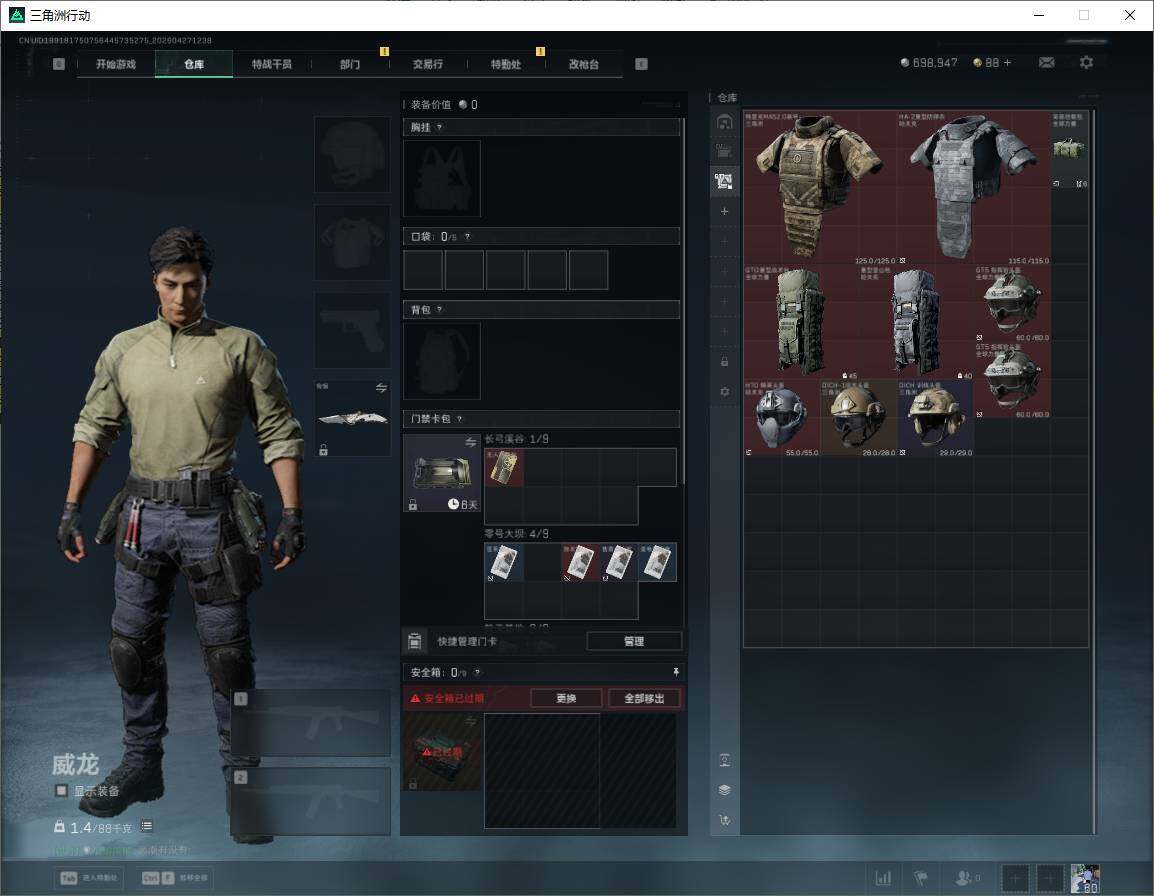Click the help icon next to 口袋
The image size is (1154, 896).
click(x=467, y=236)
